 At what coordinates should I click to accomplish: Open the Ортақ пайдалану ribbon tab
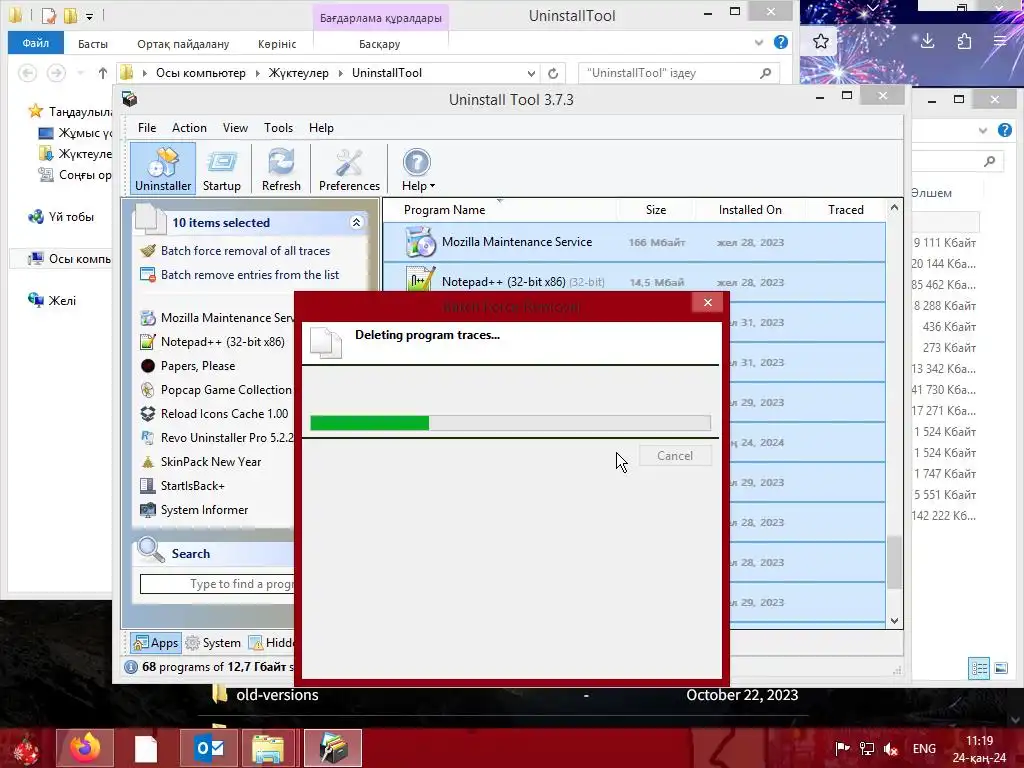[x=183, y=44]
